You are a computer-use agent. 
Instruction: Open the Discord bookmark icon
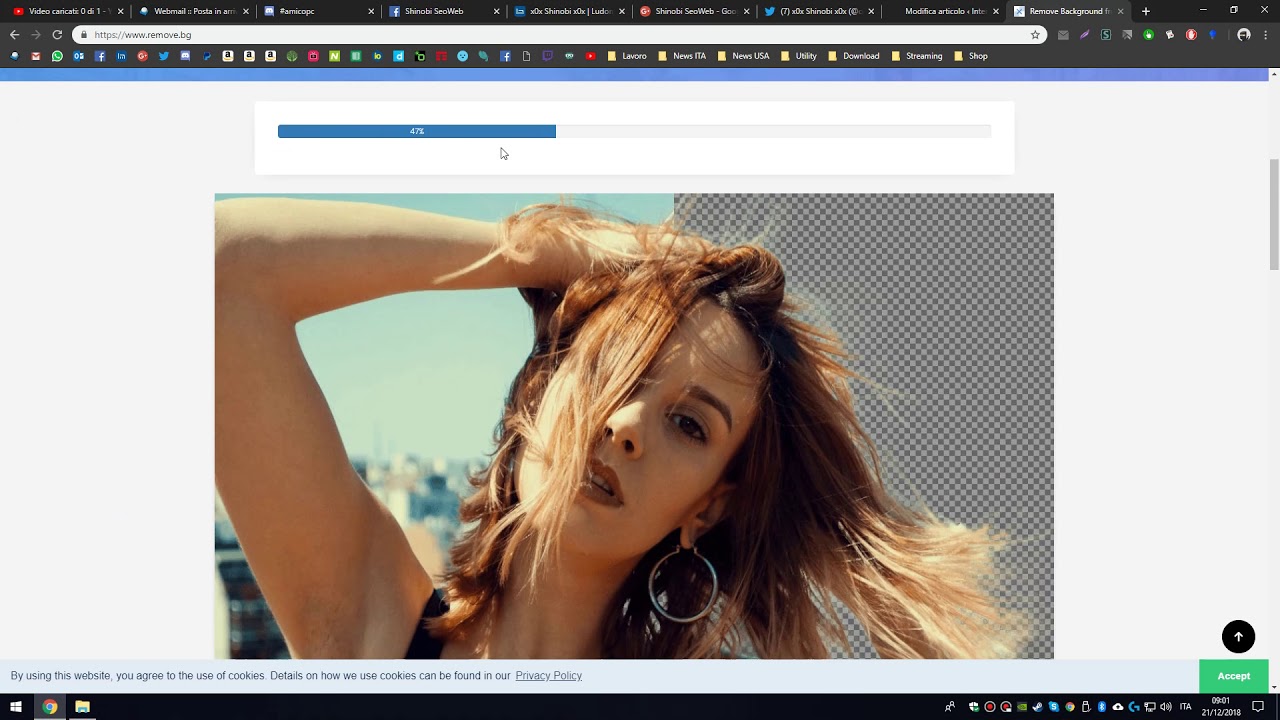pos(185,56)
